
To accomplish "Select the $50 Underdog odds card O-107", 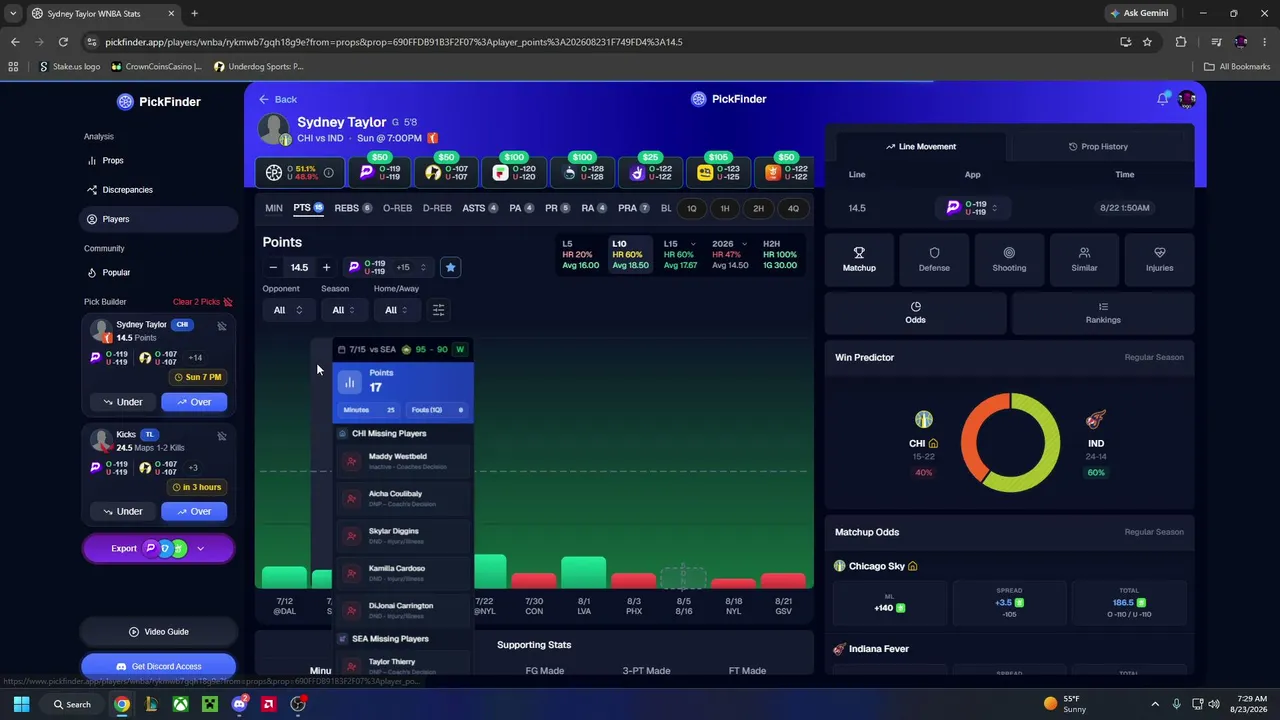I will coord(446,172).
